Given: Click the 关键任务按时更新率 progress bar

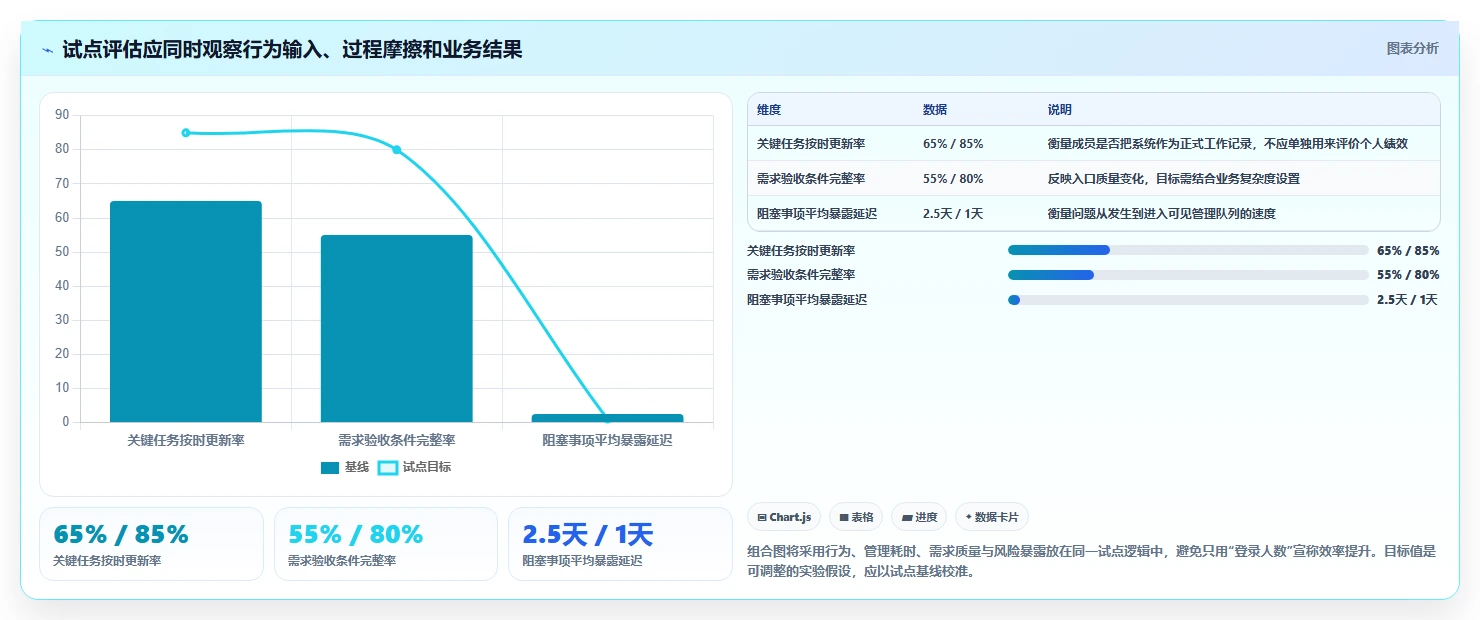Looking at the screenshot, I should (1188, 250).
